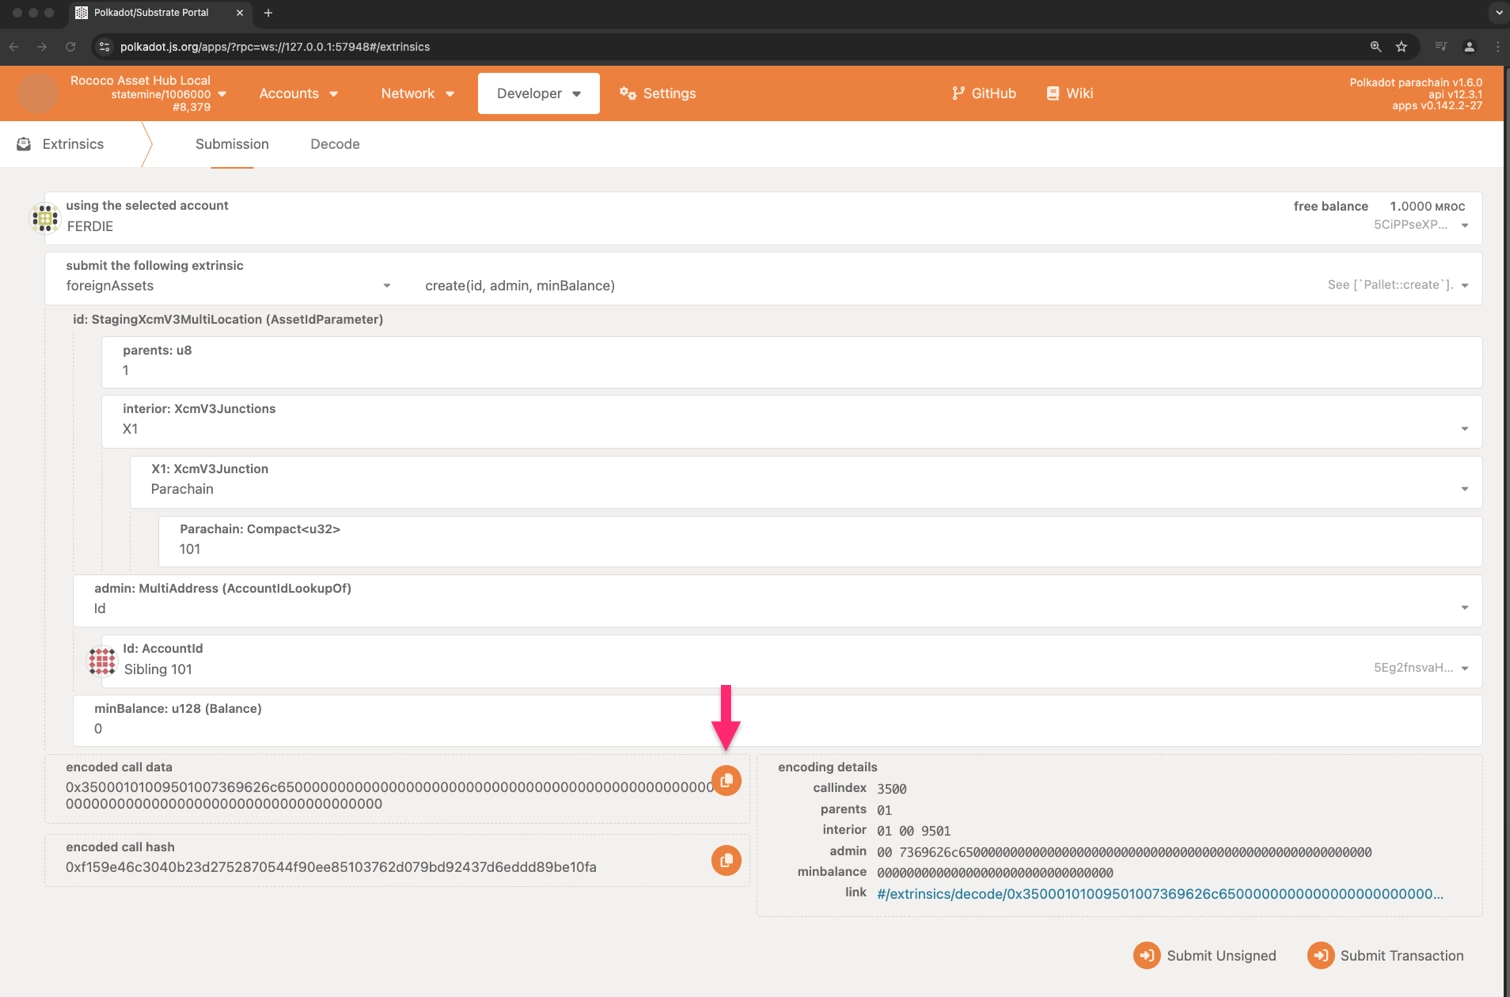Select the Submission tab
This screenshot has width=1510, height=997.
tap(232, 144)
